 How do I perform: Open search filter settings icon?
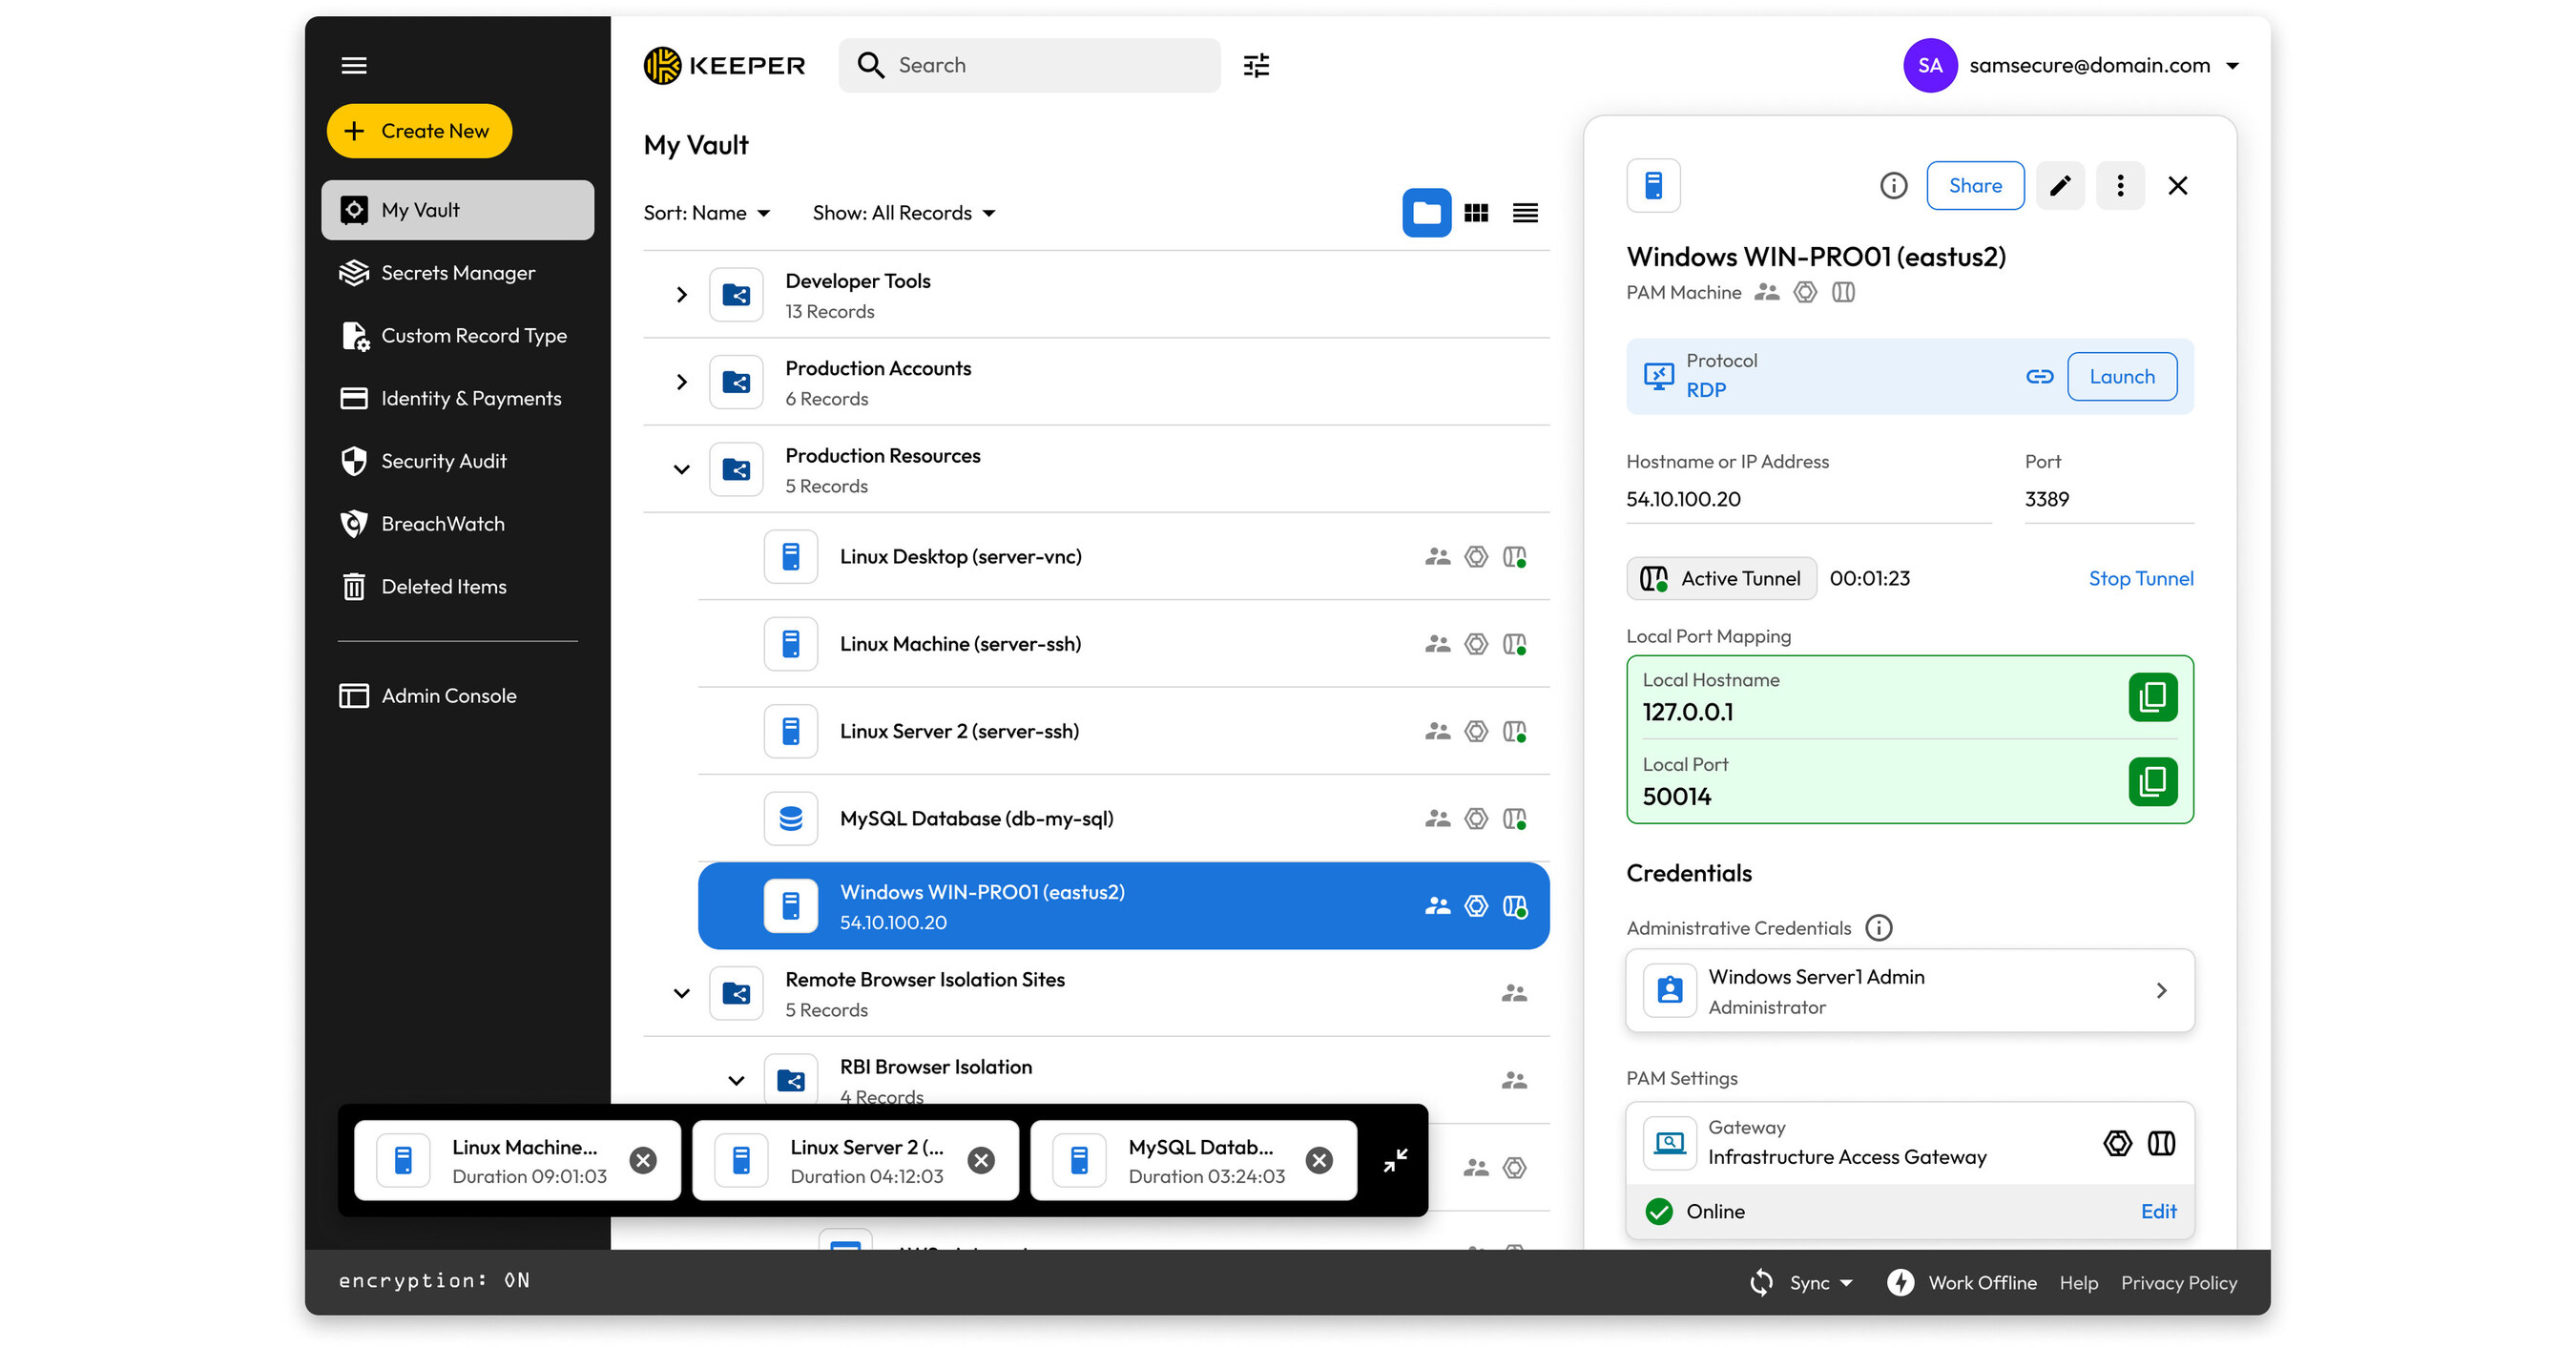(x=1256, y=66)
